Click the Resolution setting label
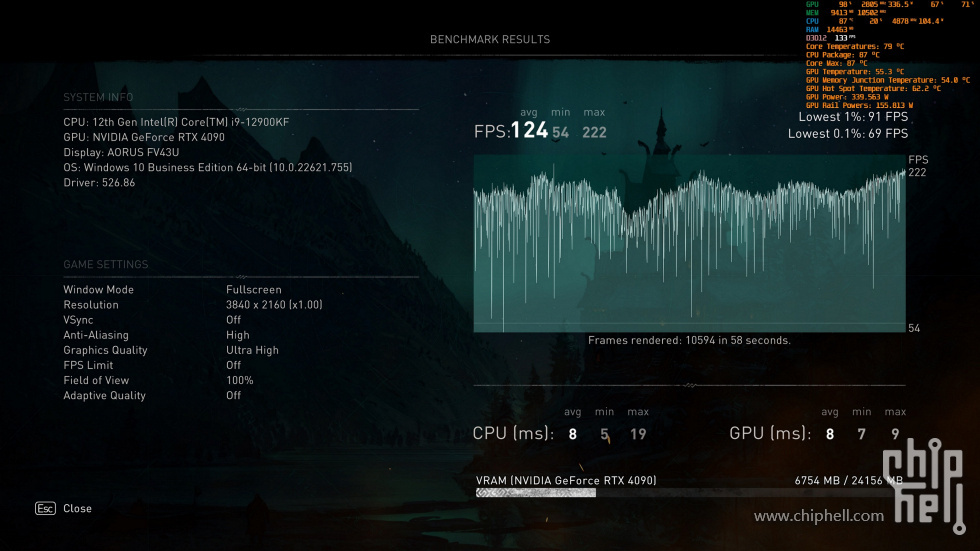Screen dimensions: 980x551 coord(91,305)
